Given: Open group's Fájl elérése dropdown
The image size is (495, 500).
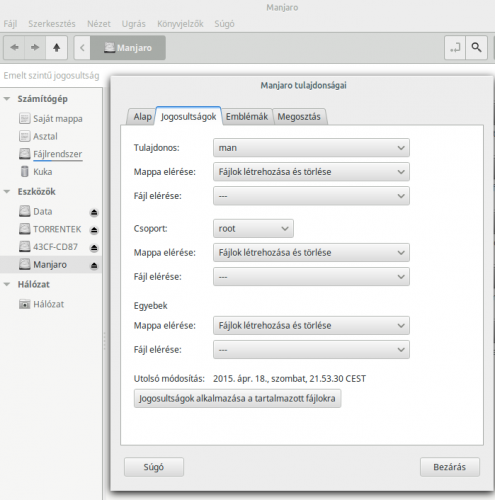Looking at the screenshot, I should click(311, 277).
